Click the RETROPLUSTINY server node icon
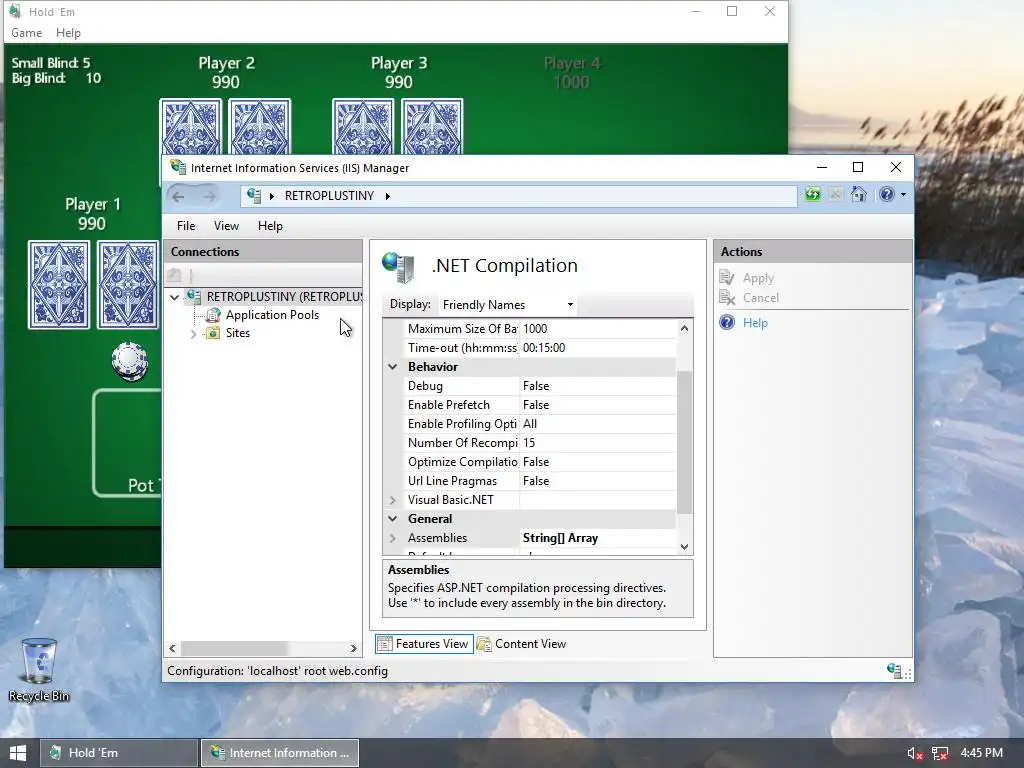This screenshot has width=1024, height=768. (x=193, y=296)
